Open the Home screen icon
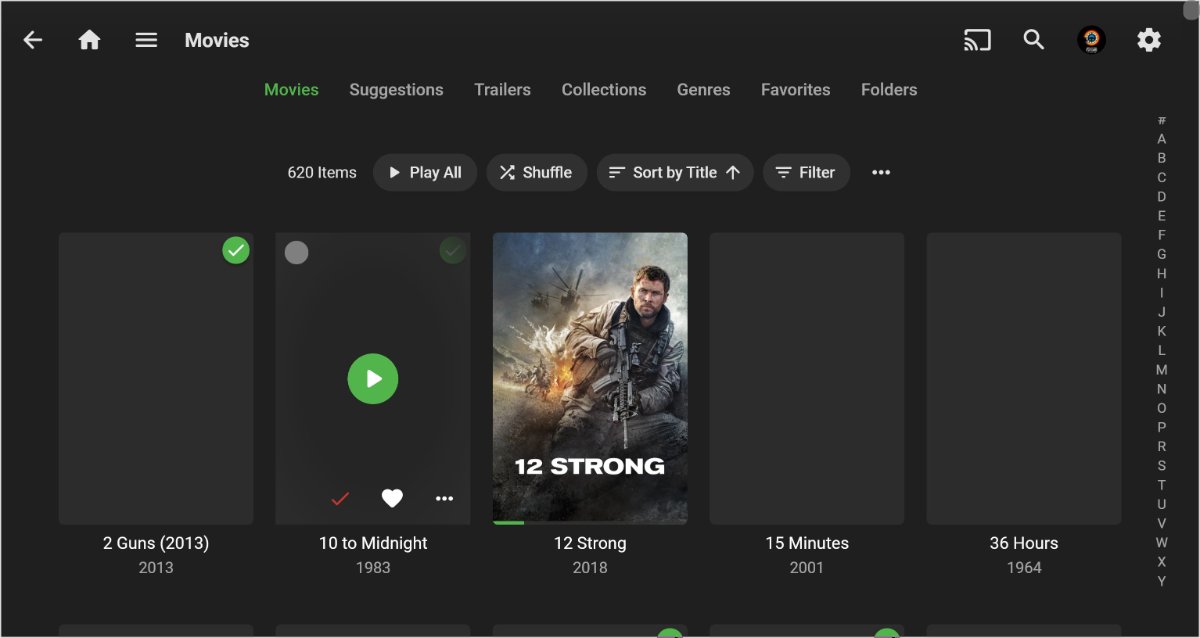This screenshot has width=1200, height=638. click(x=90, y=40)
